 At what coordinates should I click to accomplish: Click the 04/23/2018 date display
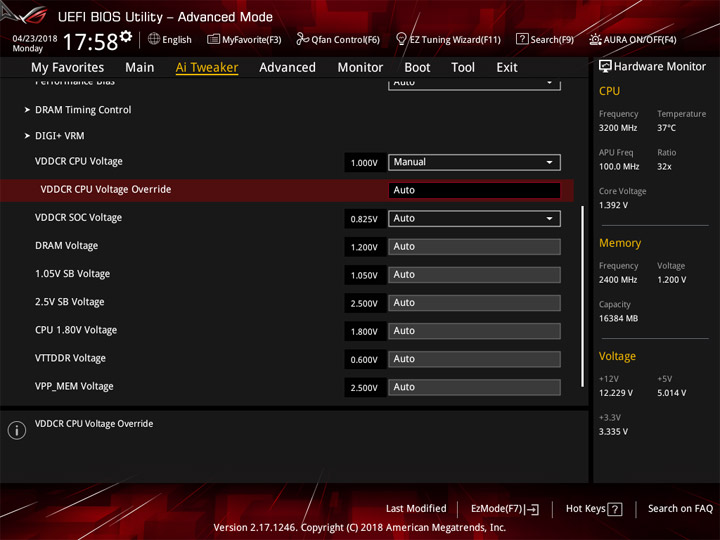[x=35, y=38]
